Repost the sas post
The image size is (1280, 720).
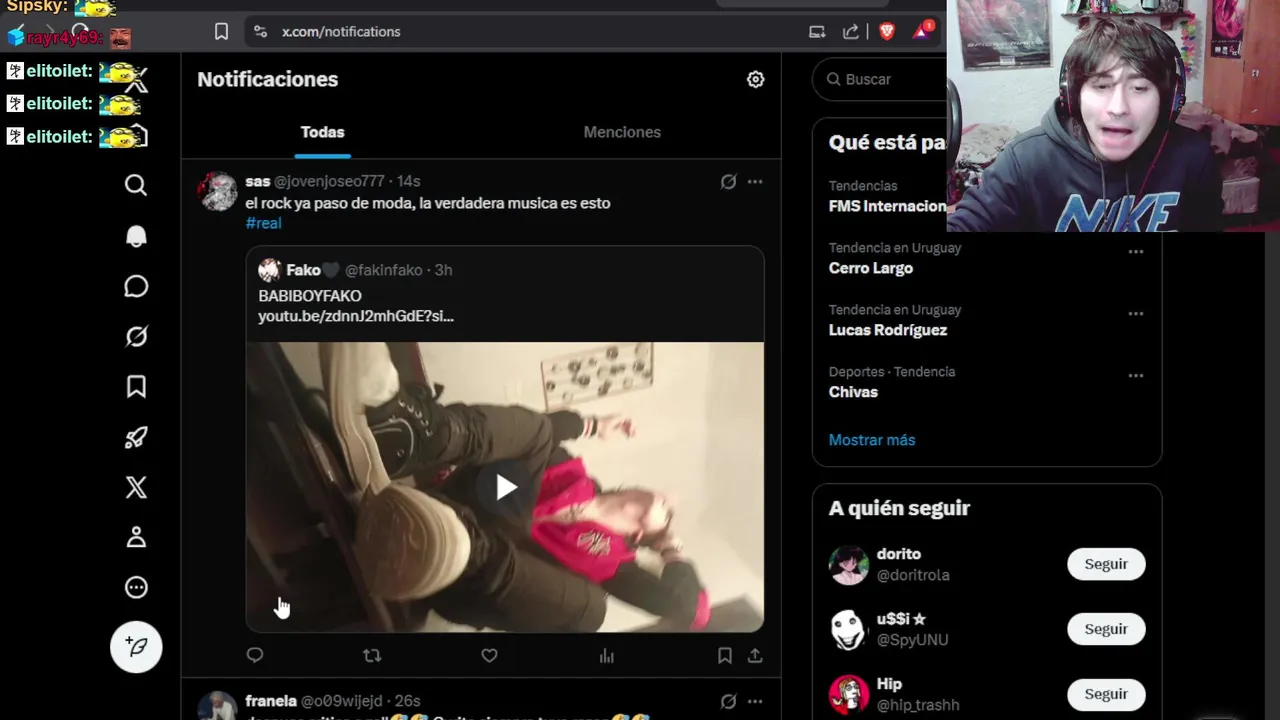(x=372, y=656)
